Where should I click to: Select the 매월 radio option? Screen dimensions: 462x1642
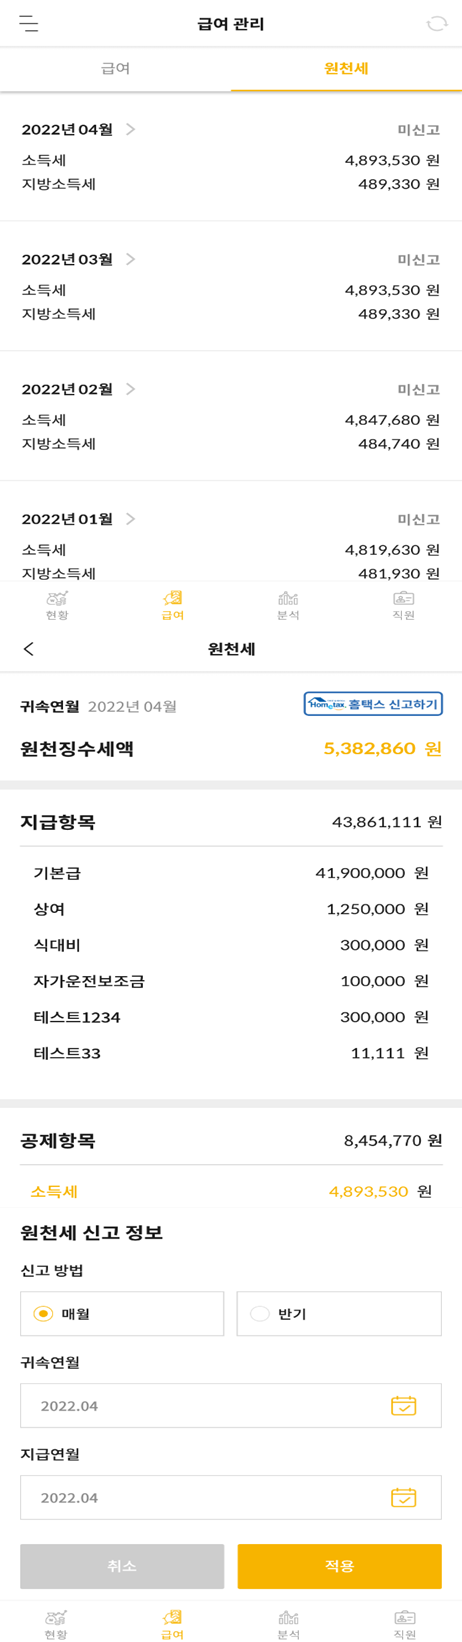point(122,1313)
